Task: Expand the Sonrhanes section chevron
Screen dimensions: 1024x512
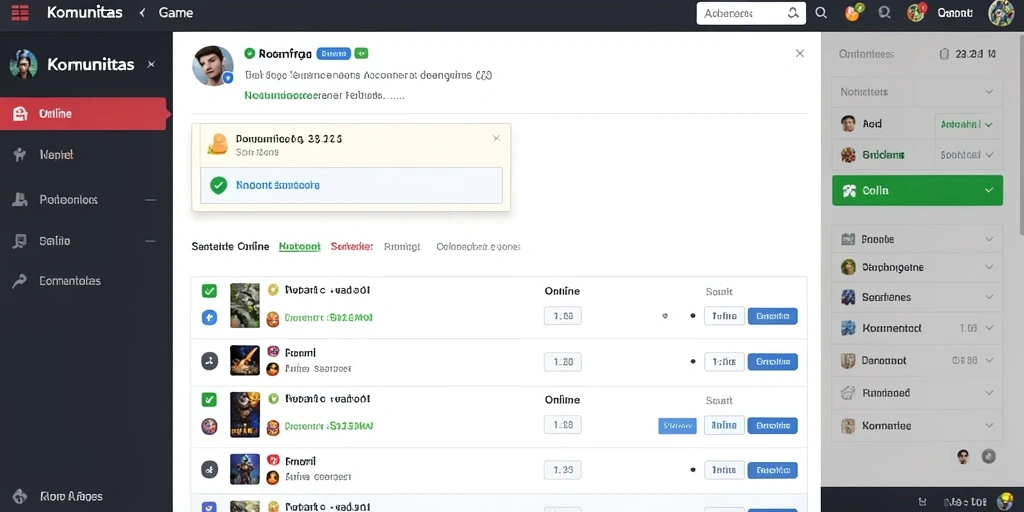Action: click(989, 297)
